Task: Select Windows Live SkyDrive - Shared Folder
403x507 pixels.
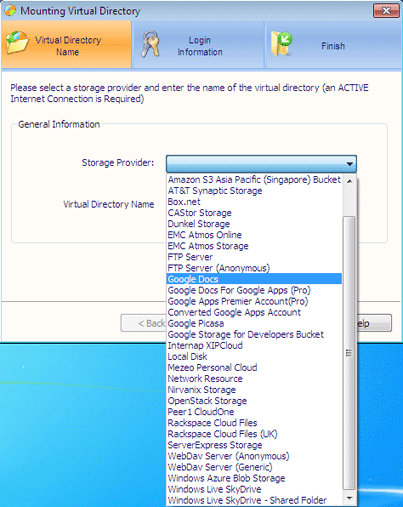Action: 254,500
